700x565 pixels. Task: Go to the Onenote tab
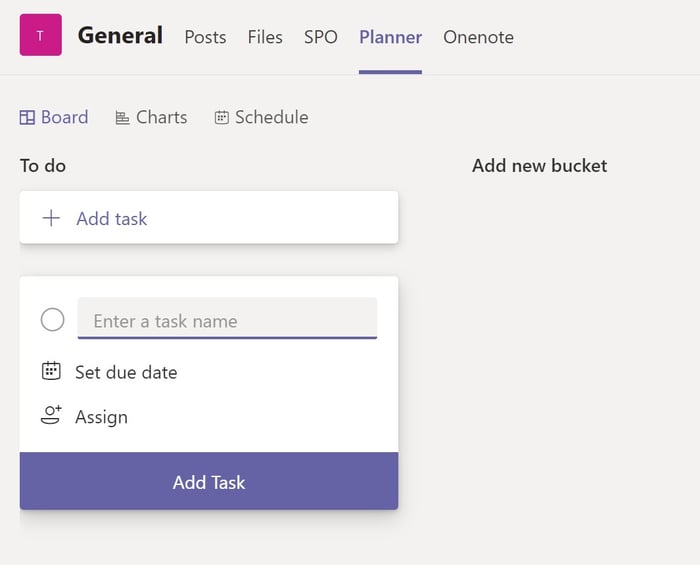point(478,37)
